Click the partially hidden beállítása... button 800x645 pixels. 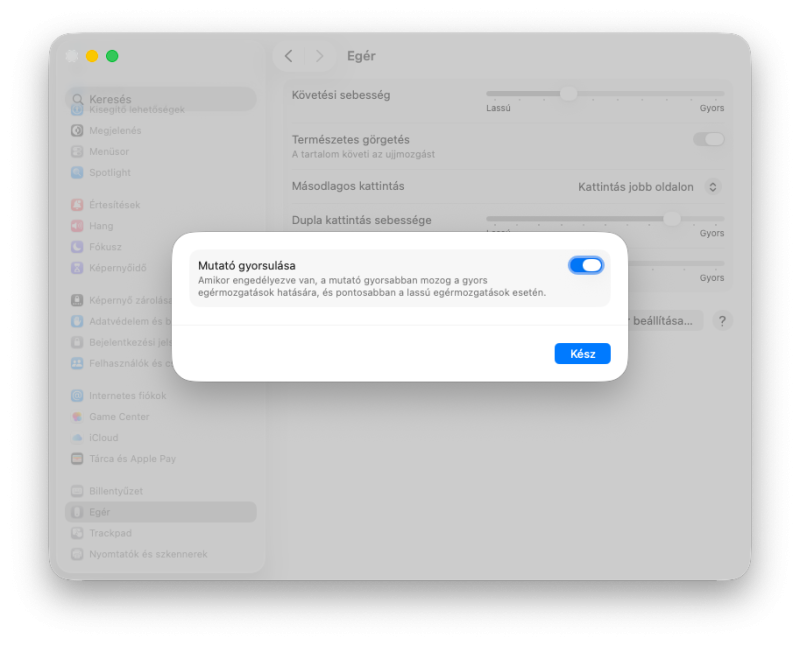click(665, 321)
